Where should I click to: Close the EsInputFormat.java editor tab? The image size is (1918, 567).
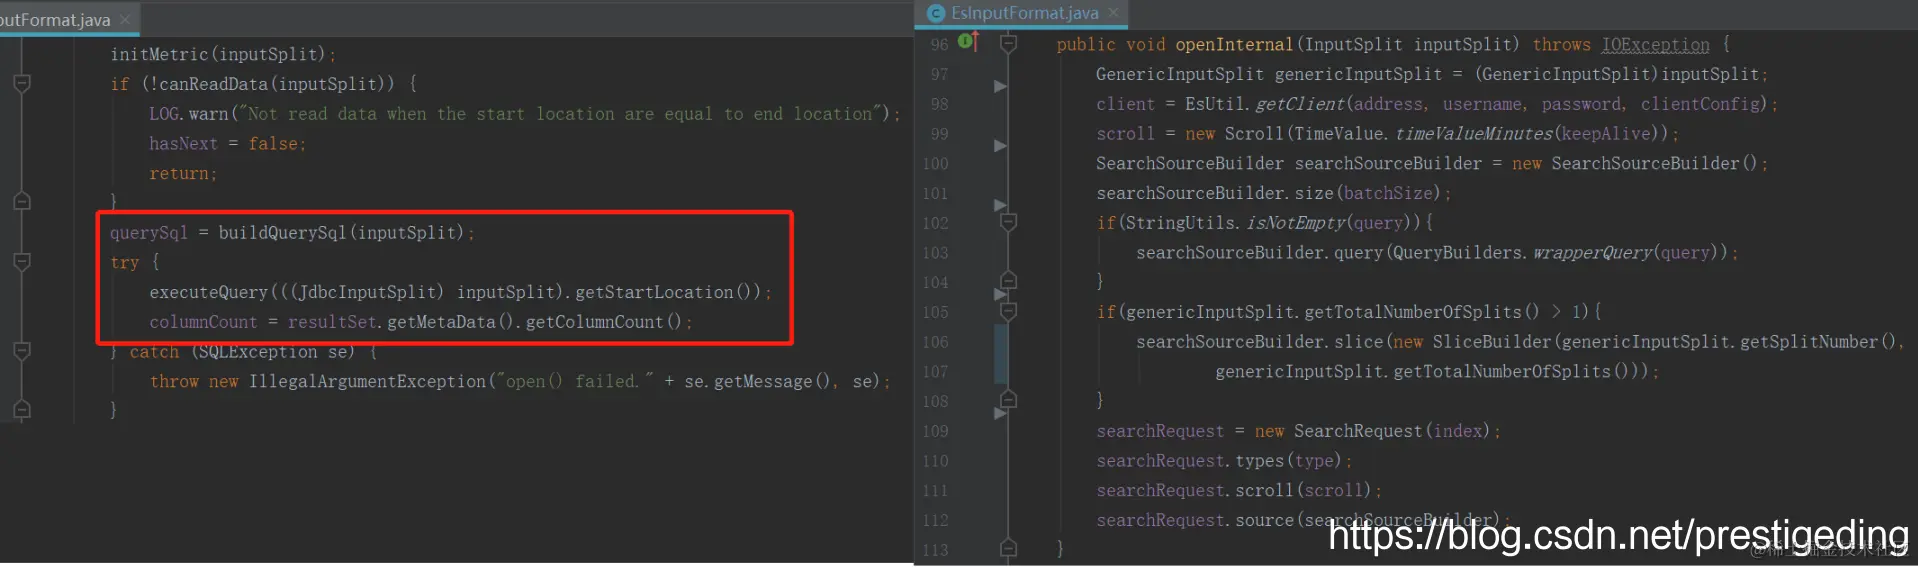point(1113,13)
